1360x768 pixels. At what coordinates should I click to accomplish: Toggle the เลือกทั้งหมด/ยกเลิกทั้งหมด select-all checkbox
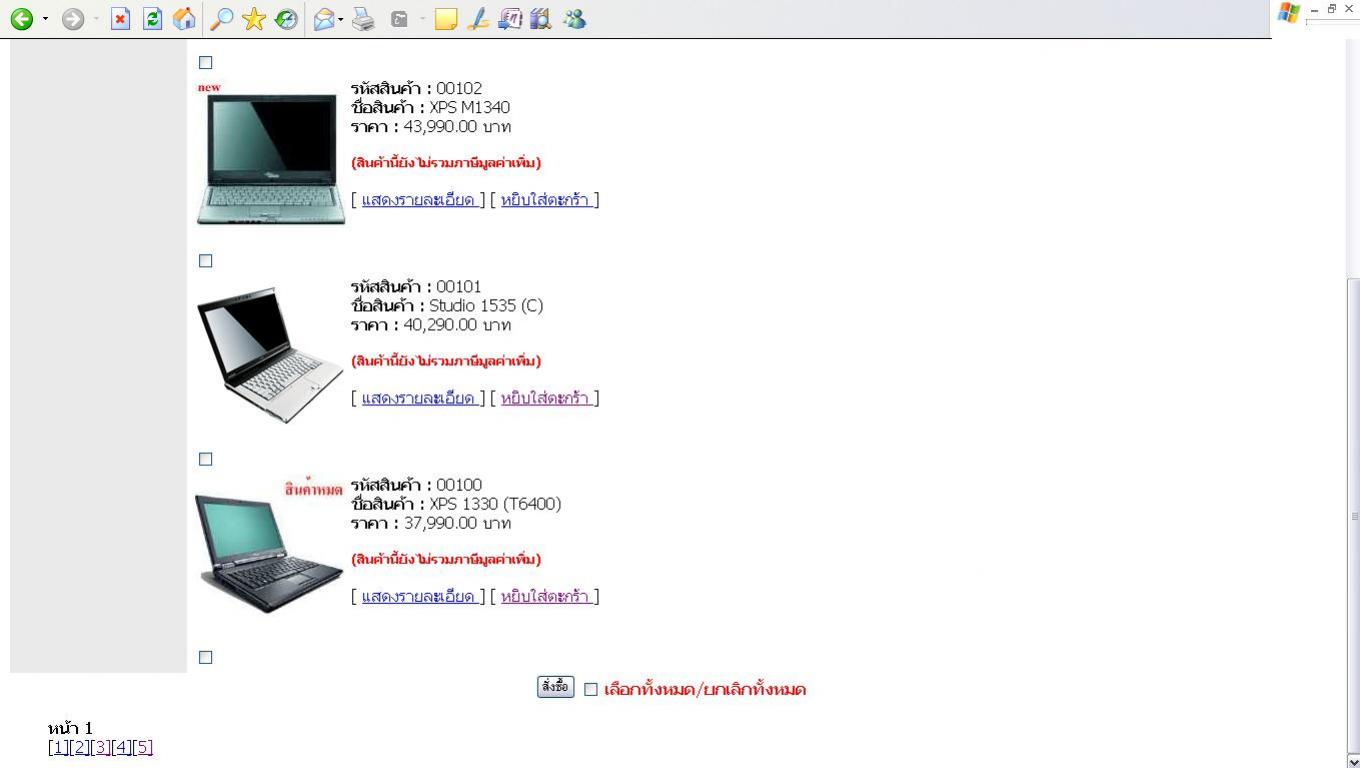click(x=591, y=689)
